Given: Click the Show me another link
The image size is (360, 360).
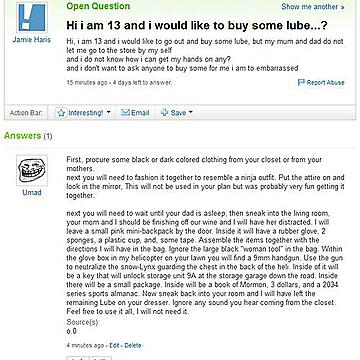Looking at the screenshot, I should click(310, 7).
